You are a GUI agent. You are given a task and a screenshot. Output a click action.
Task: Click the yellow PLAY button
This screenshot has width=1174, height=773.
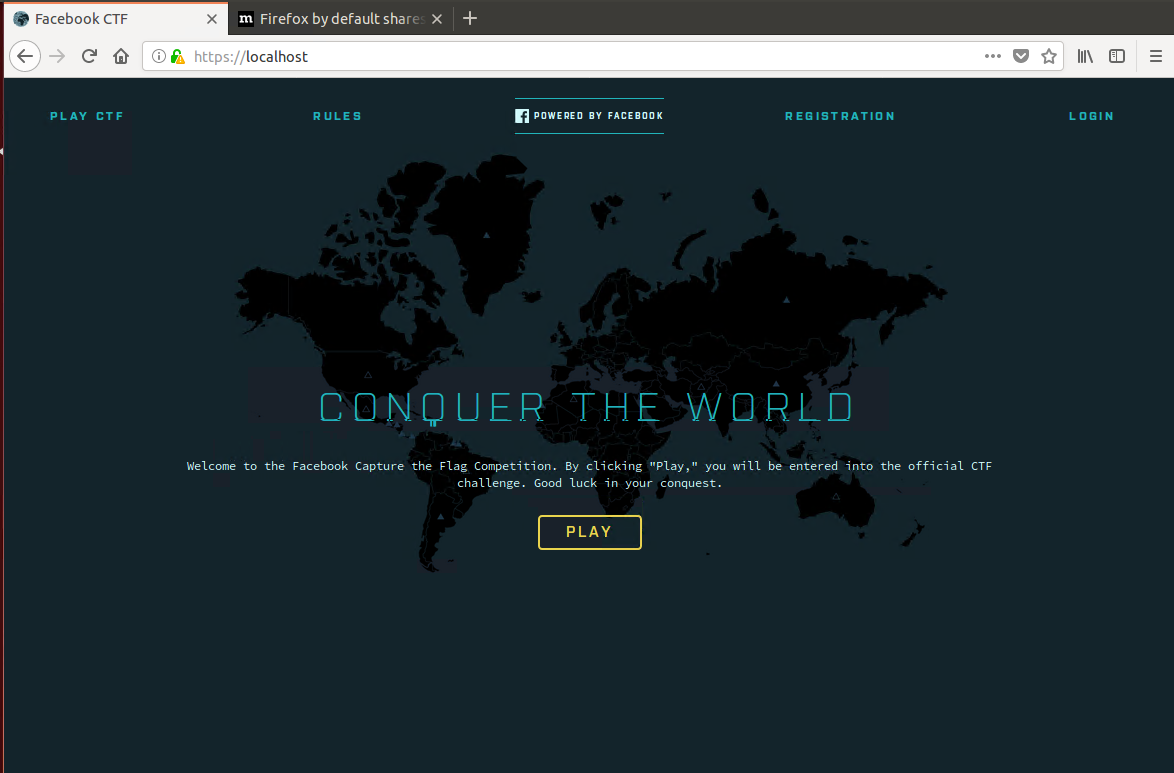point(589,532)
